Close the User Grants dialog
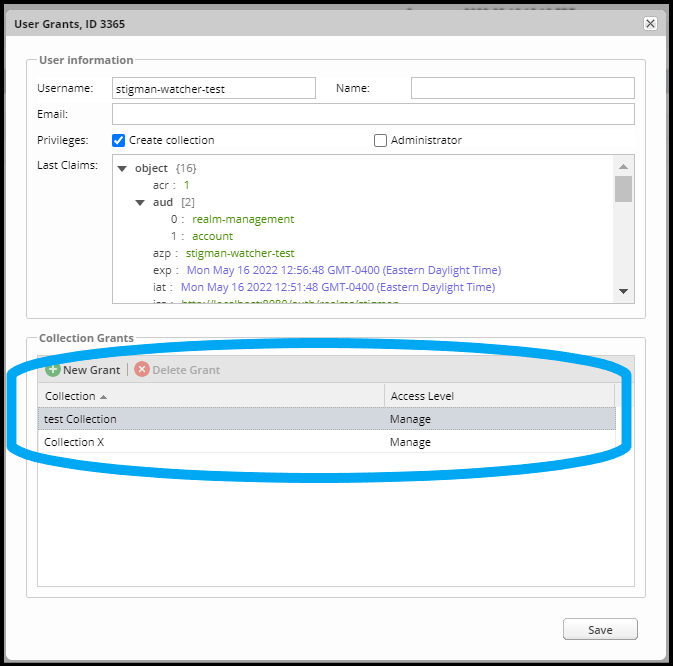This screenshot has height=666, width=673. click(x=650, y=24)
